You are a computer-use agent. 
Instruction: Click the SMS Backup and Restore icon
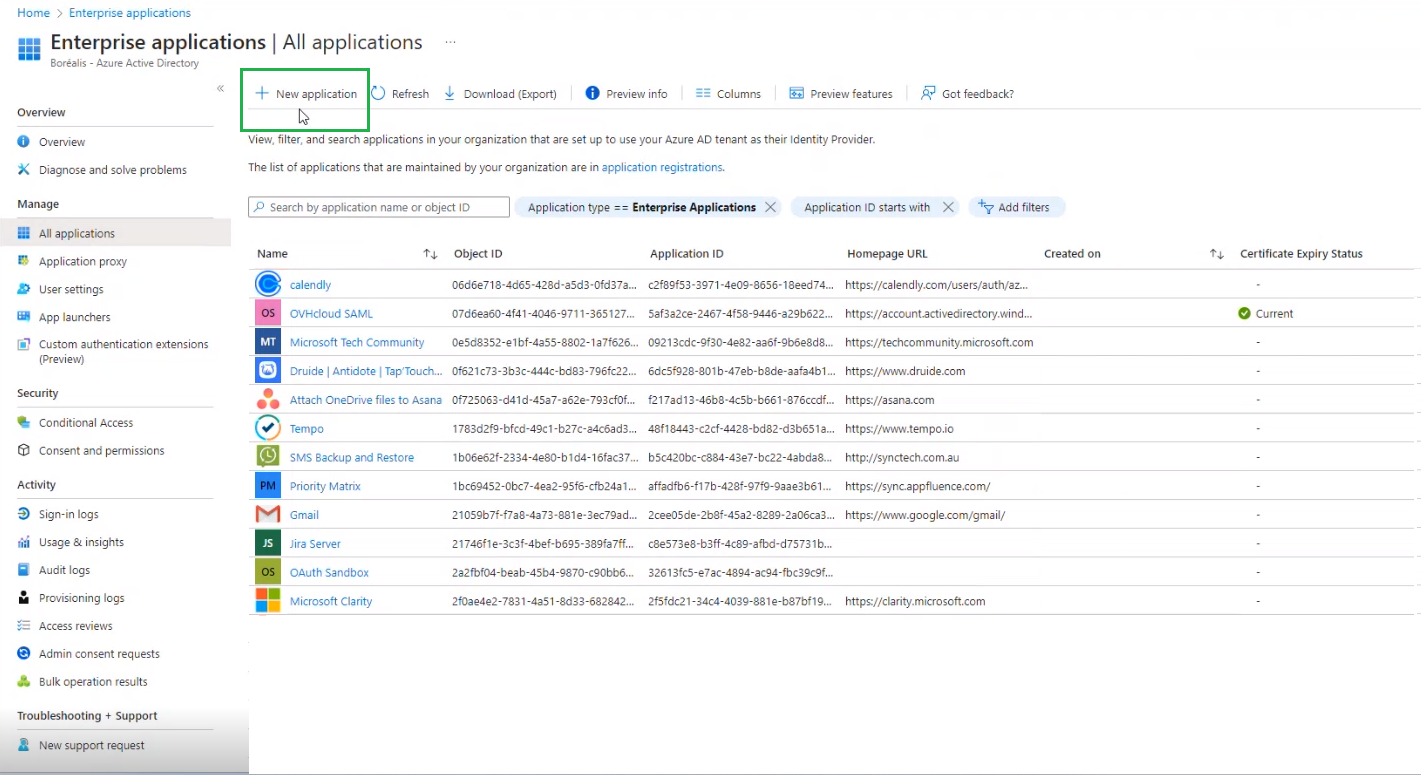pos(268,457)
